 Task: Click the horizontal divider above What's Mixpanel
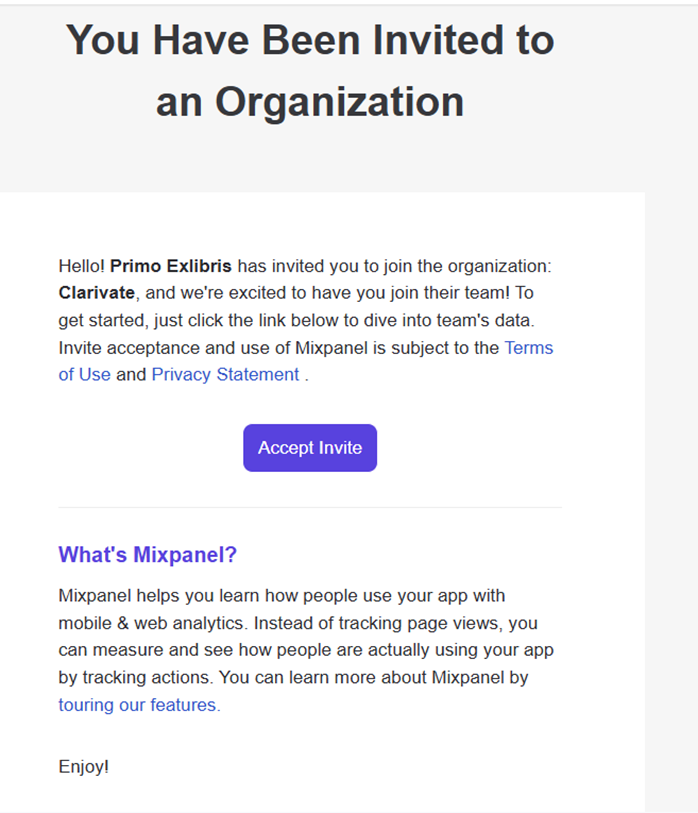pos(310,506)
